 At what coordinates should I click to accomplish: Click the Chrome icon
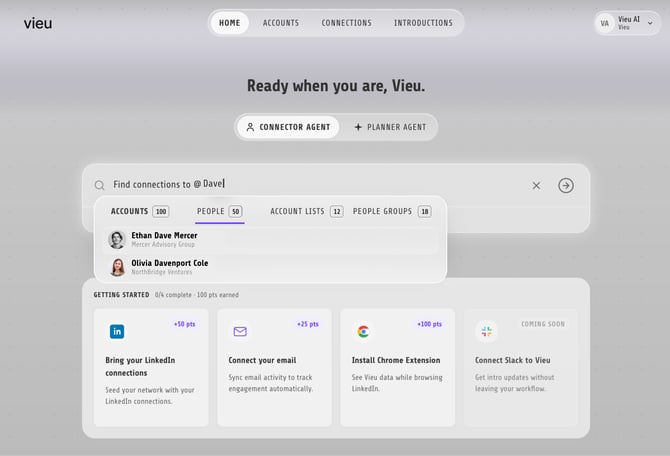tap(363, 331)
